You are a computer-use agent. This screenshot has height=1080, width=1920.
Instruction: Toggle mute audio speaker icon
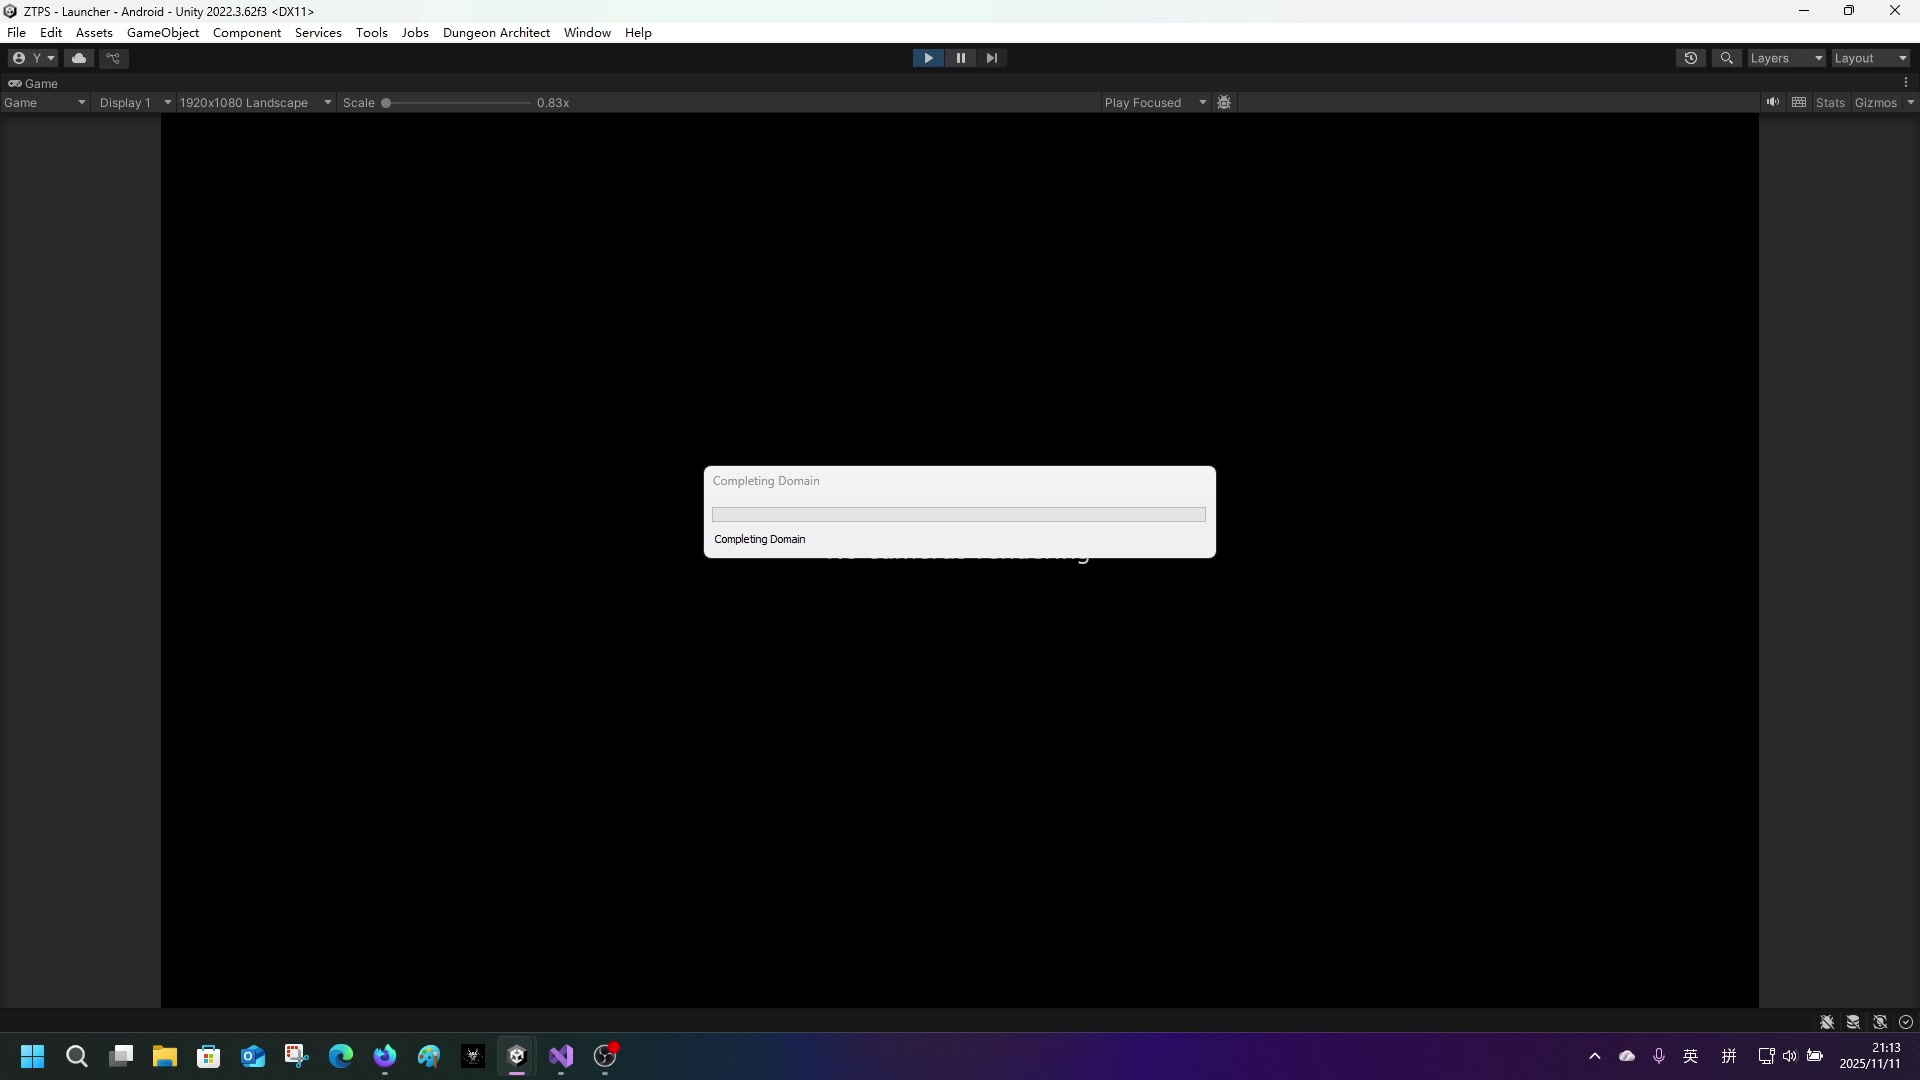1772,102
